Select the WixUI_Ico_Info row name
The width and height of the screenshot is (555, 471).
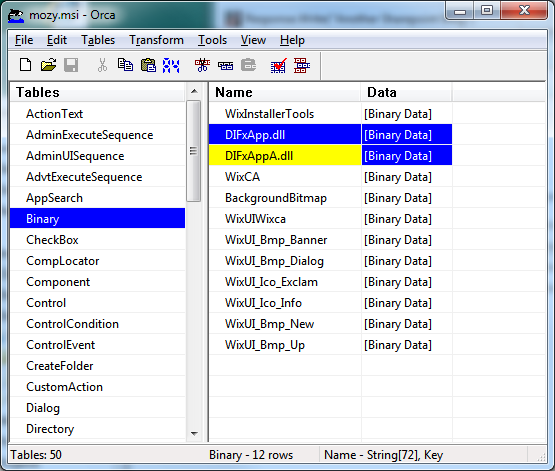click(x=285, y=303)
